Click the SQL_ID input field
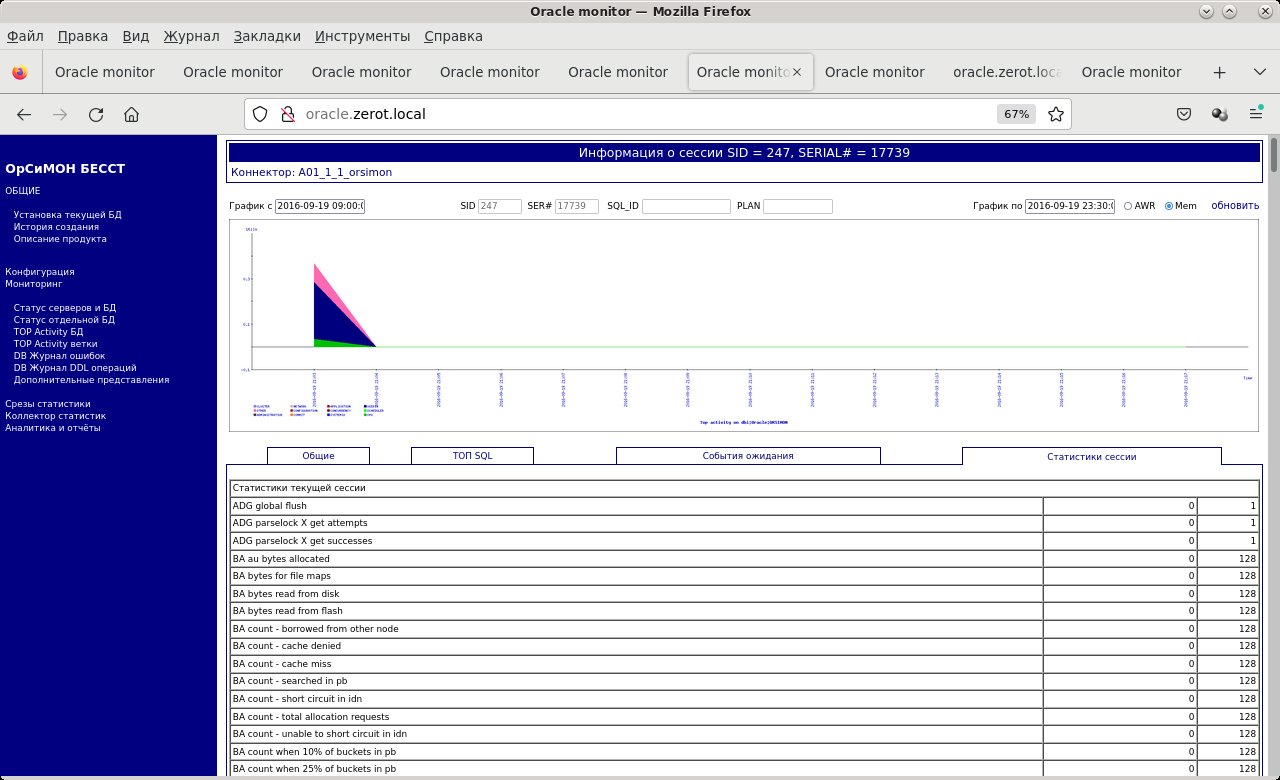Viewport: 1280px width, 780px height. pos(686,207)
